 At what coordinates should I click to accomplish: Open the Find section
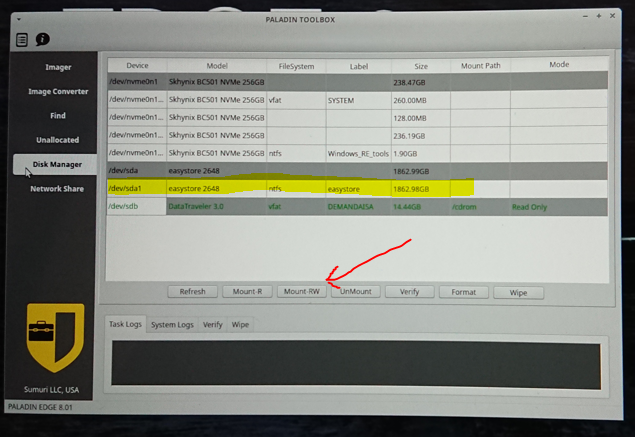[x=58, y=116]
